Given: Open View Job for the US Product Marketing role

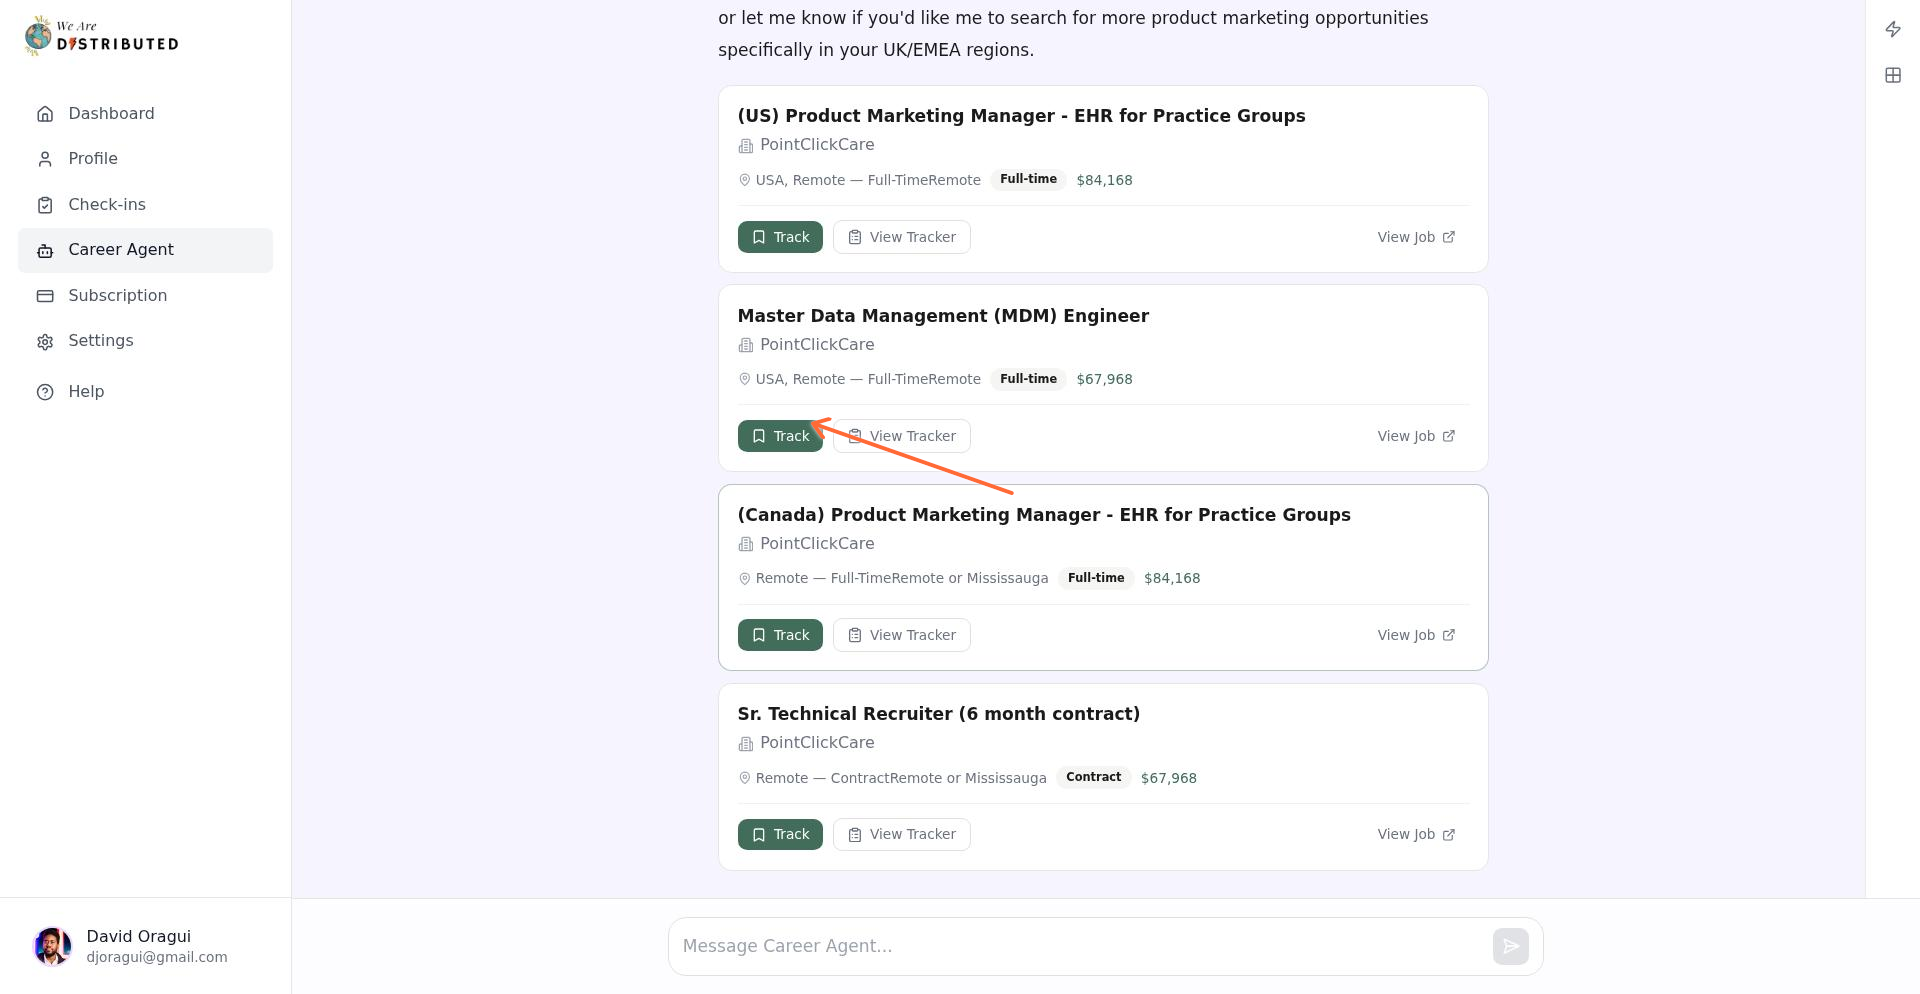Looking at the screenshot, I should coord(1416,237).
